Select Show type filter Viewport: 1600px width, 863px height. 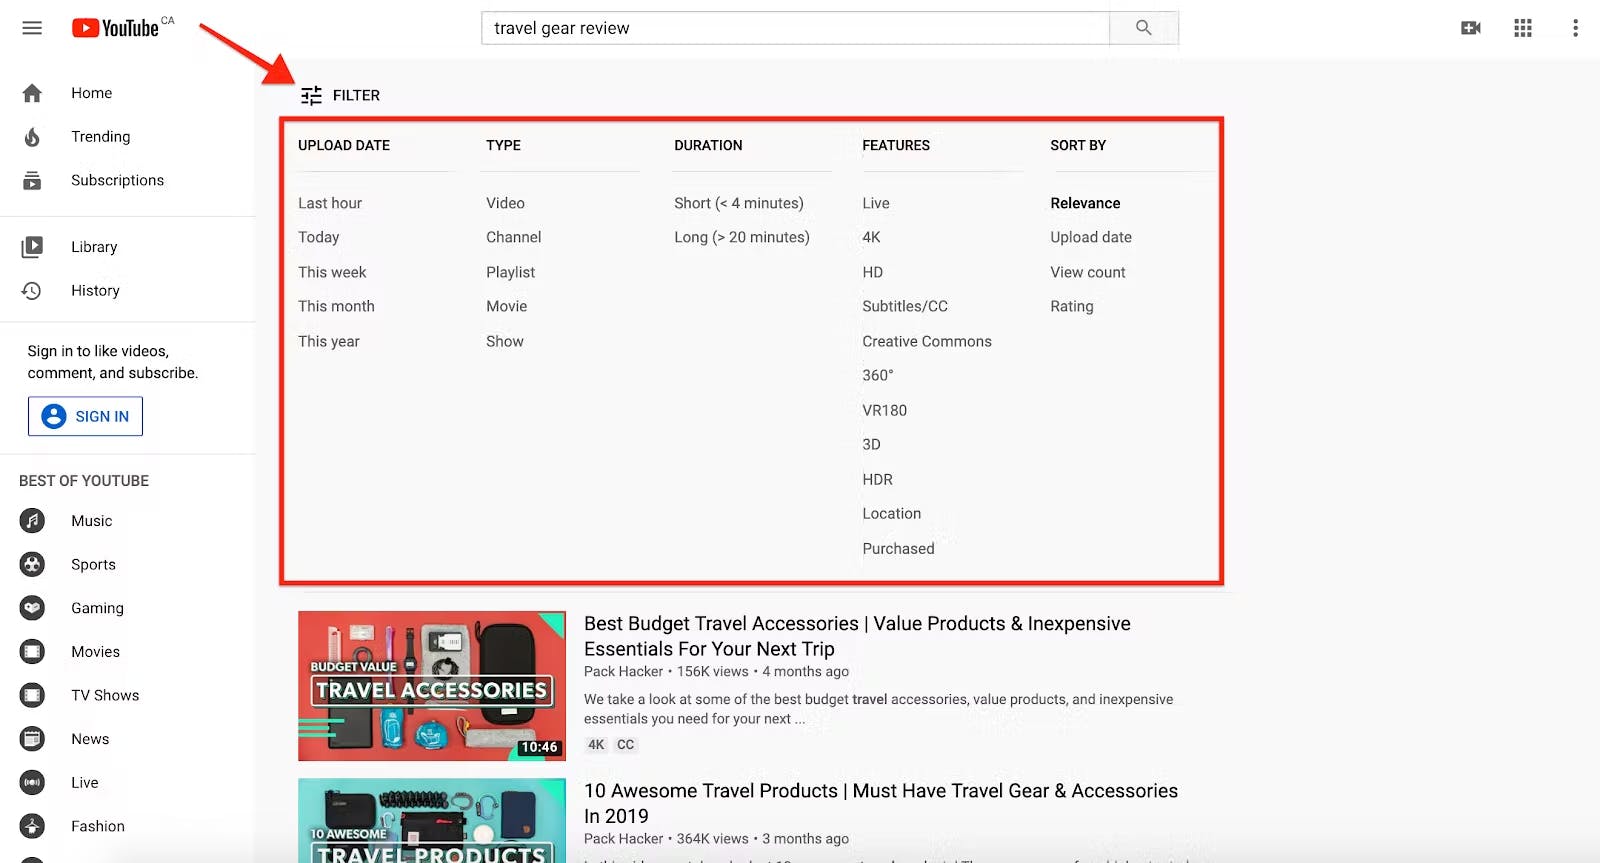pos(505,341)
